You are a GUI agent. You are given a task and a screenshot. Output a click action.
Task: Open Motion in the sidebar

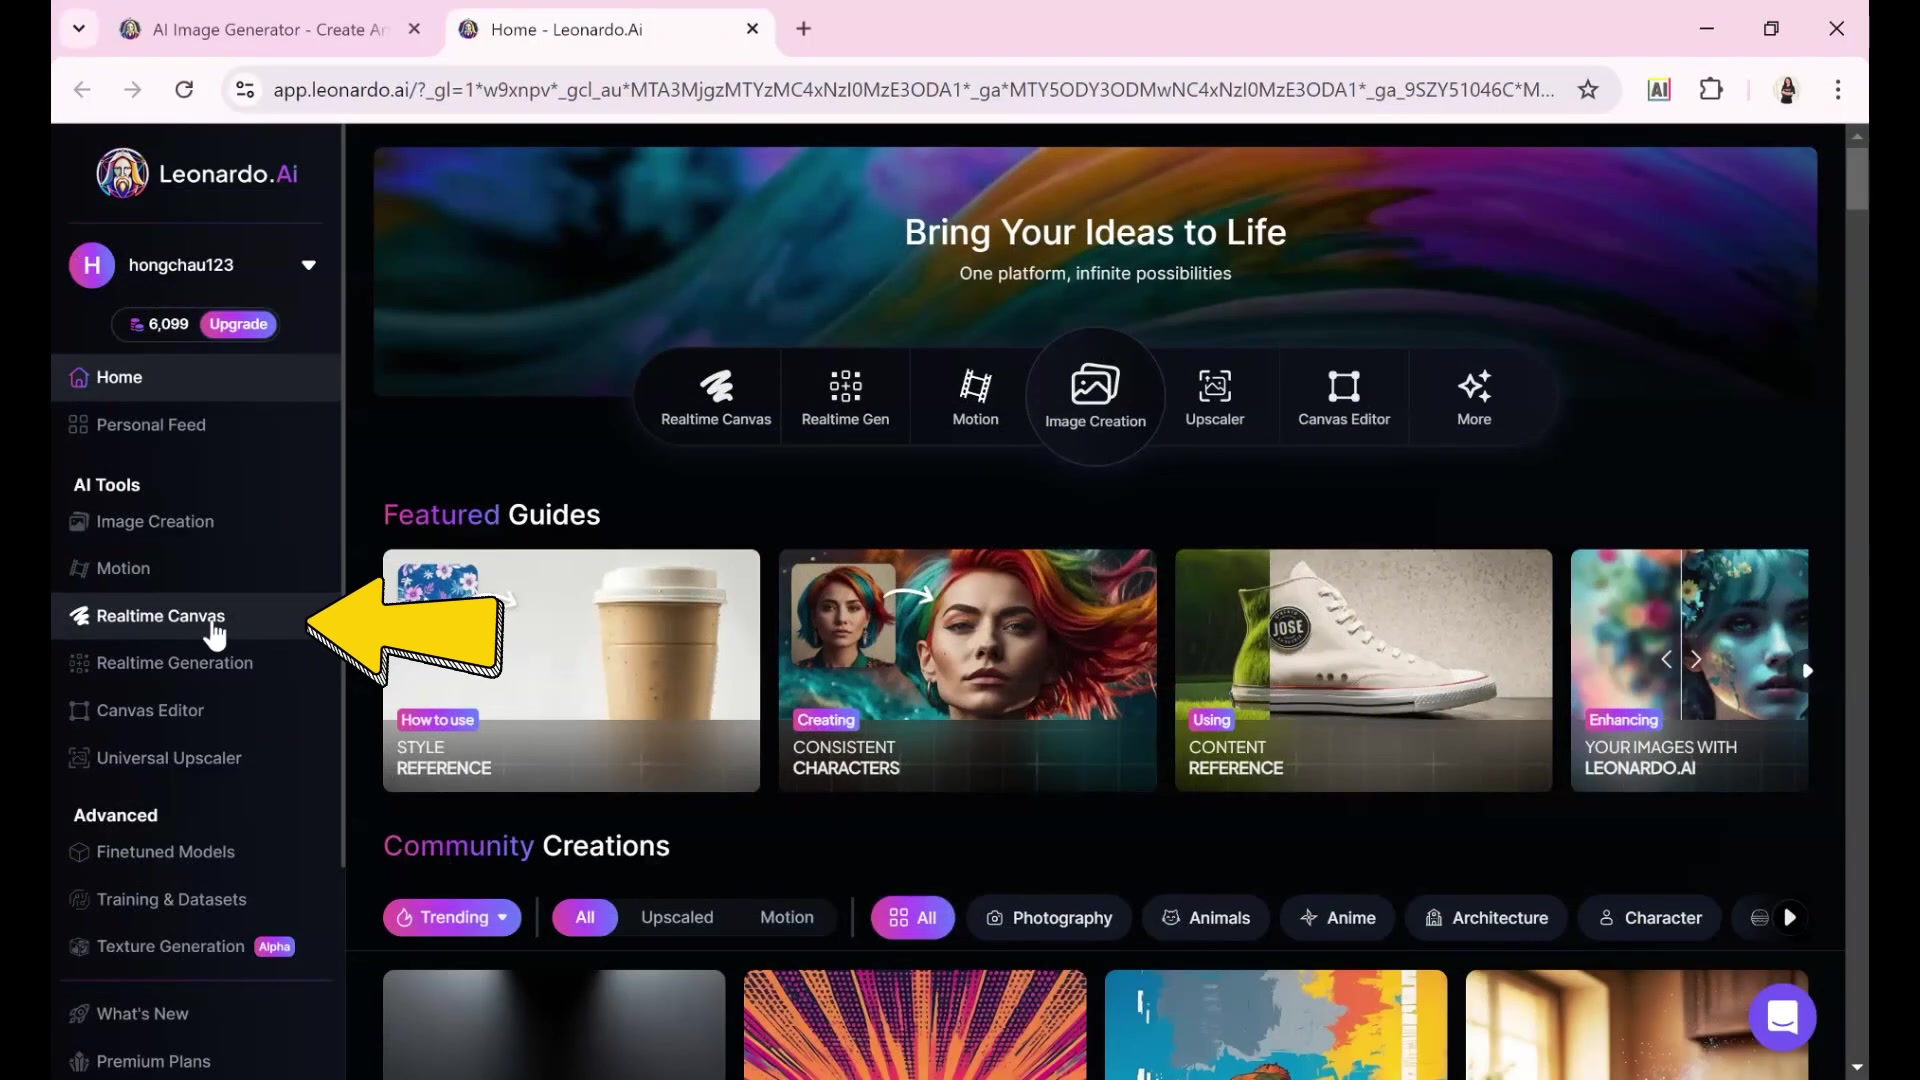coord(196,568)
